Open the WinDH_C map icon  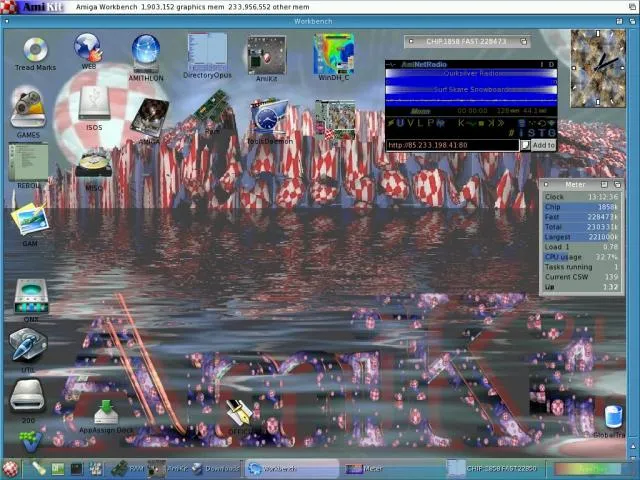[333, 53]
